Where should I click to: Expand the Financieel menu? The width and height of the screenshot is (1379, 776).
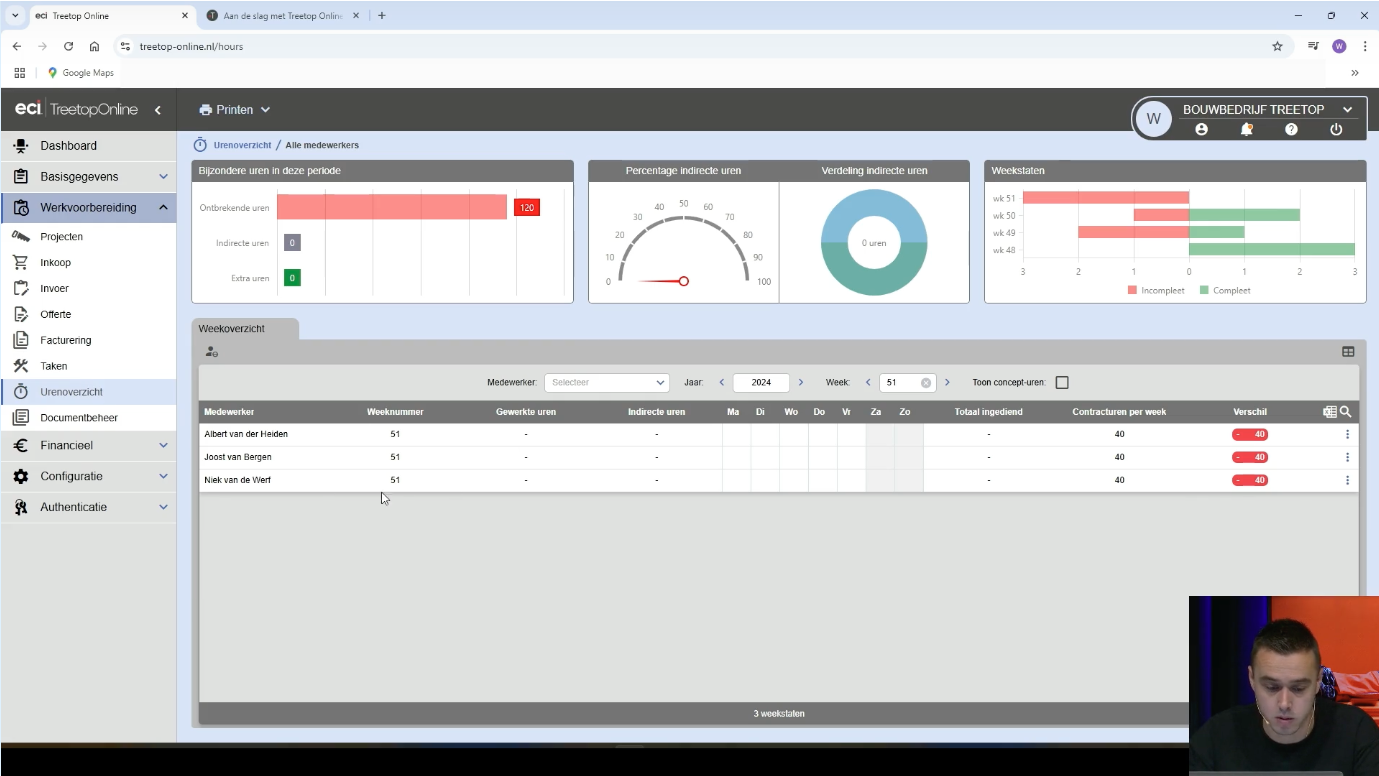point(68,446)
